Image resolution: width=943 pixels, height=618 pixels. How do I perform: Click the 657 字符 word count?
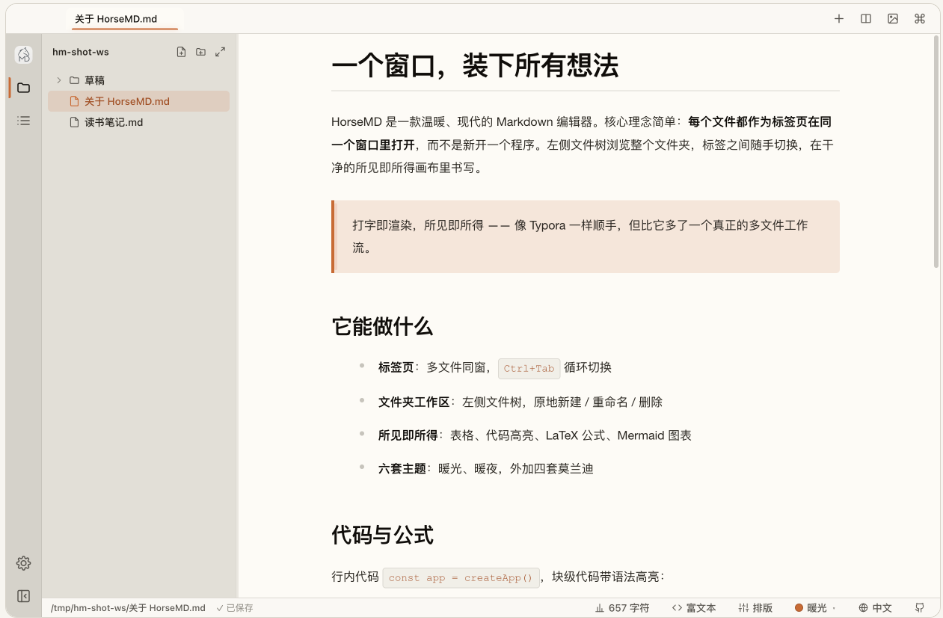click(622, 608)
